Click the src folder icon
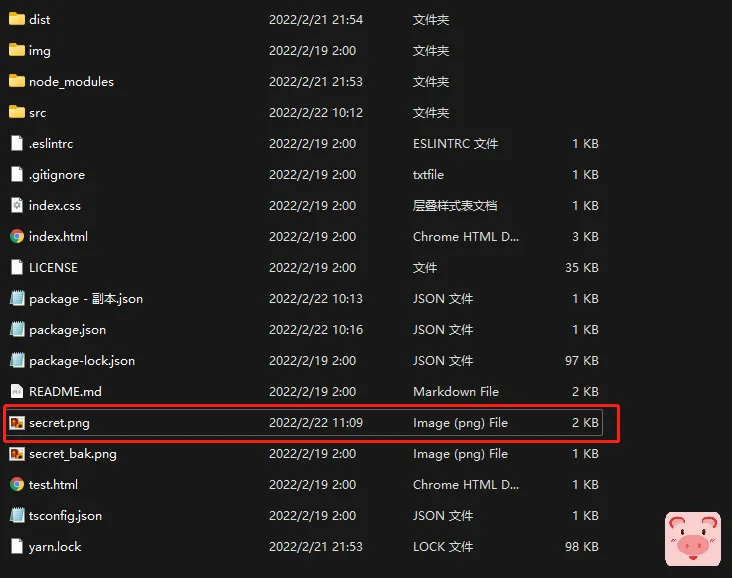The height and width of the screenshot is (578, 732). pyautogui.click(x=17, y=112)
